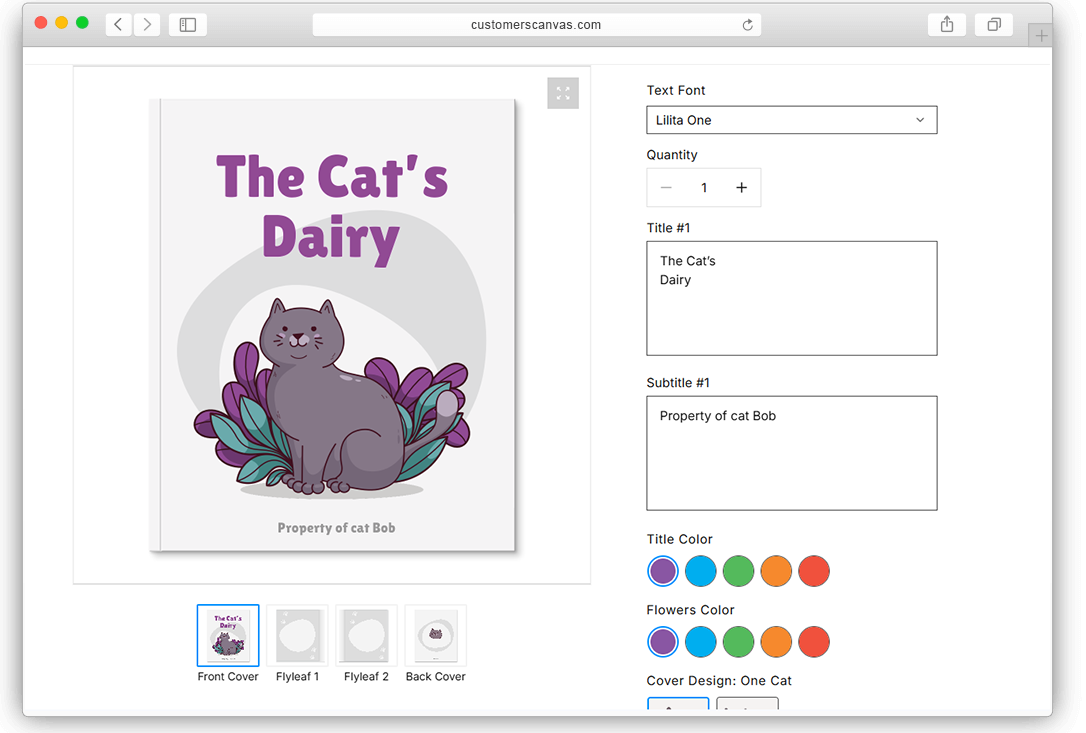The width and height of the screenshot is (1086, 733).
Task: Open the browser share icon
Action: [x=947, y=24]
